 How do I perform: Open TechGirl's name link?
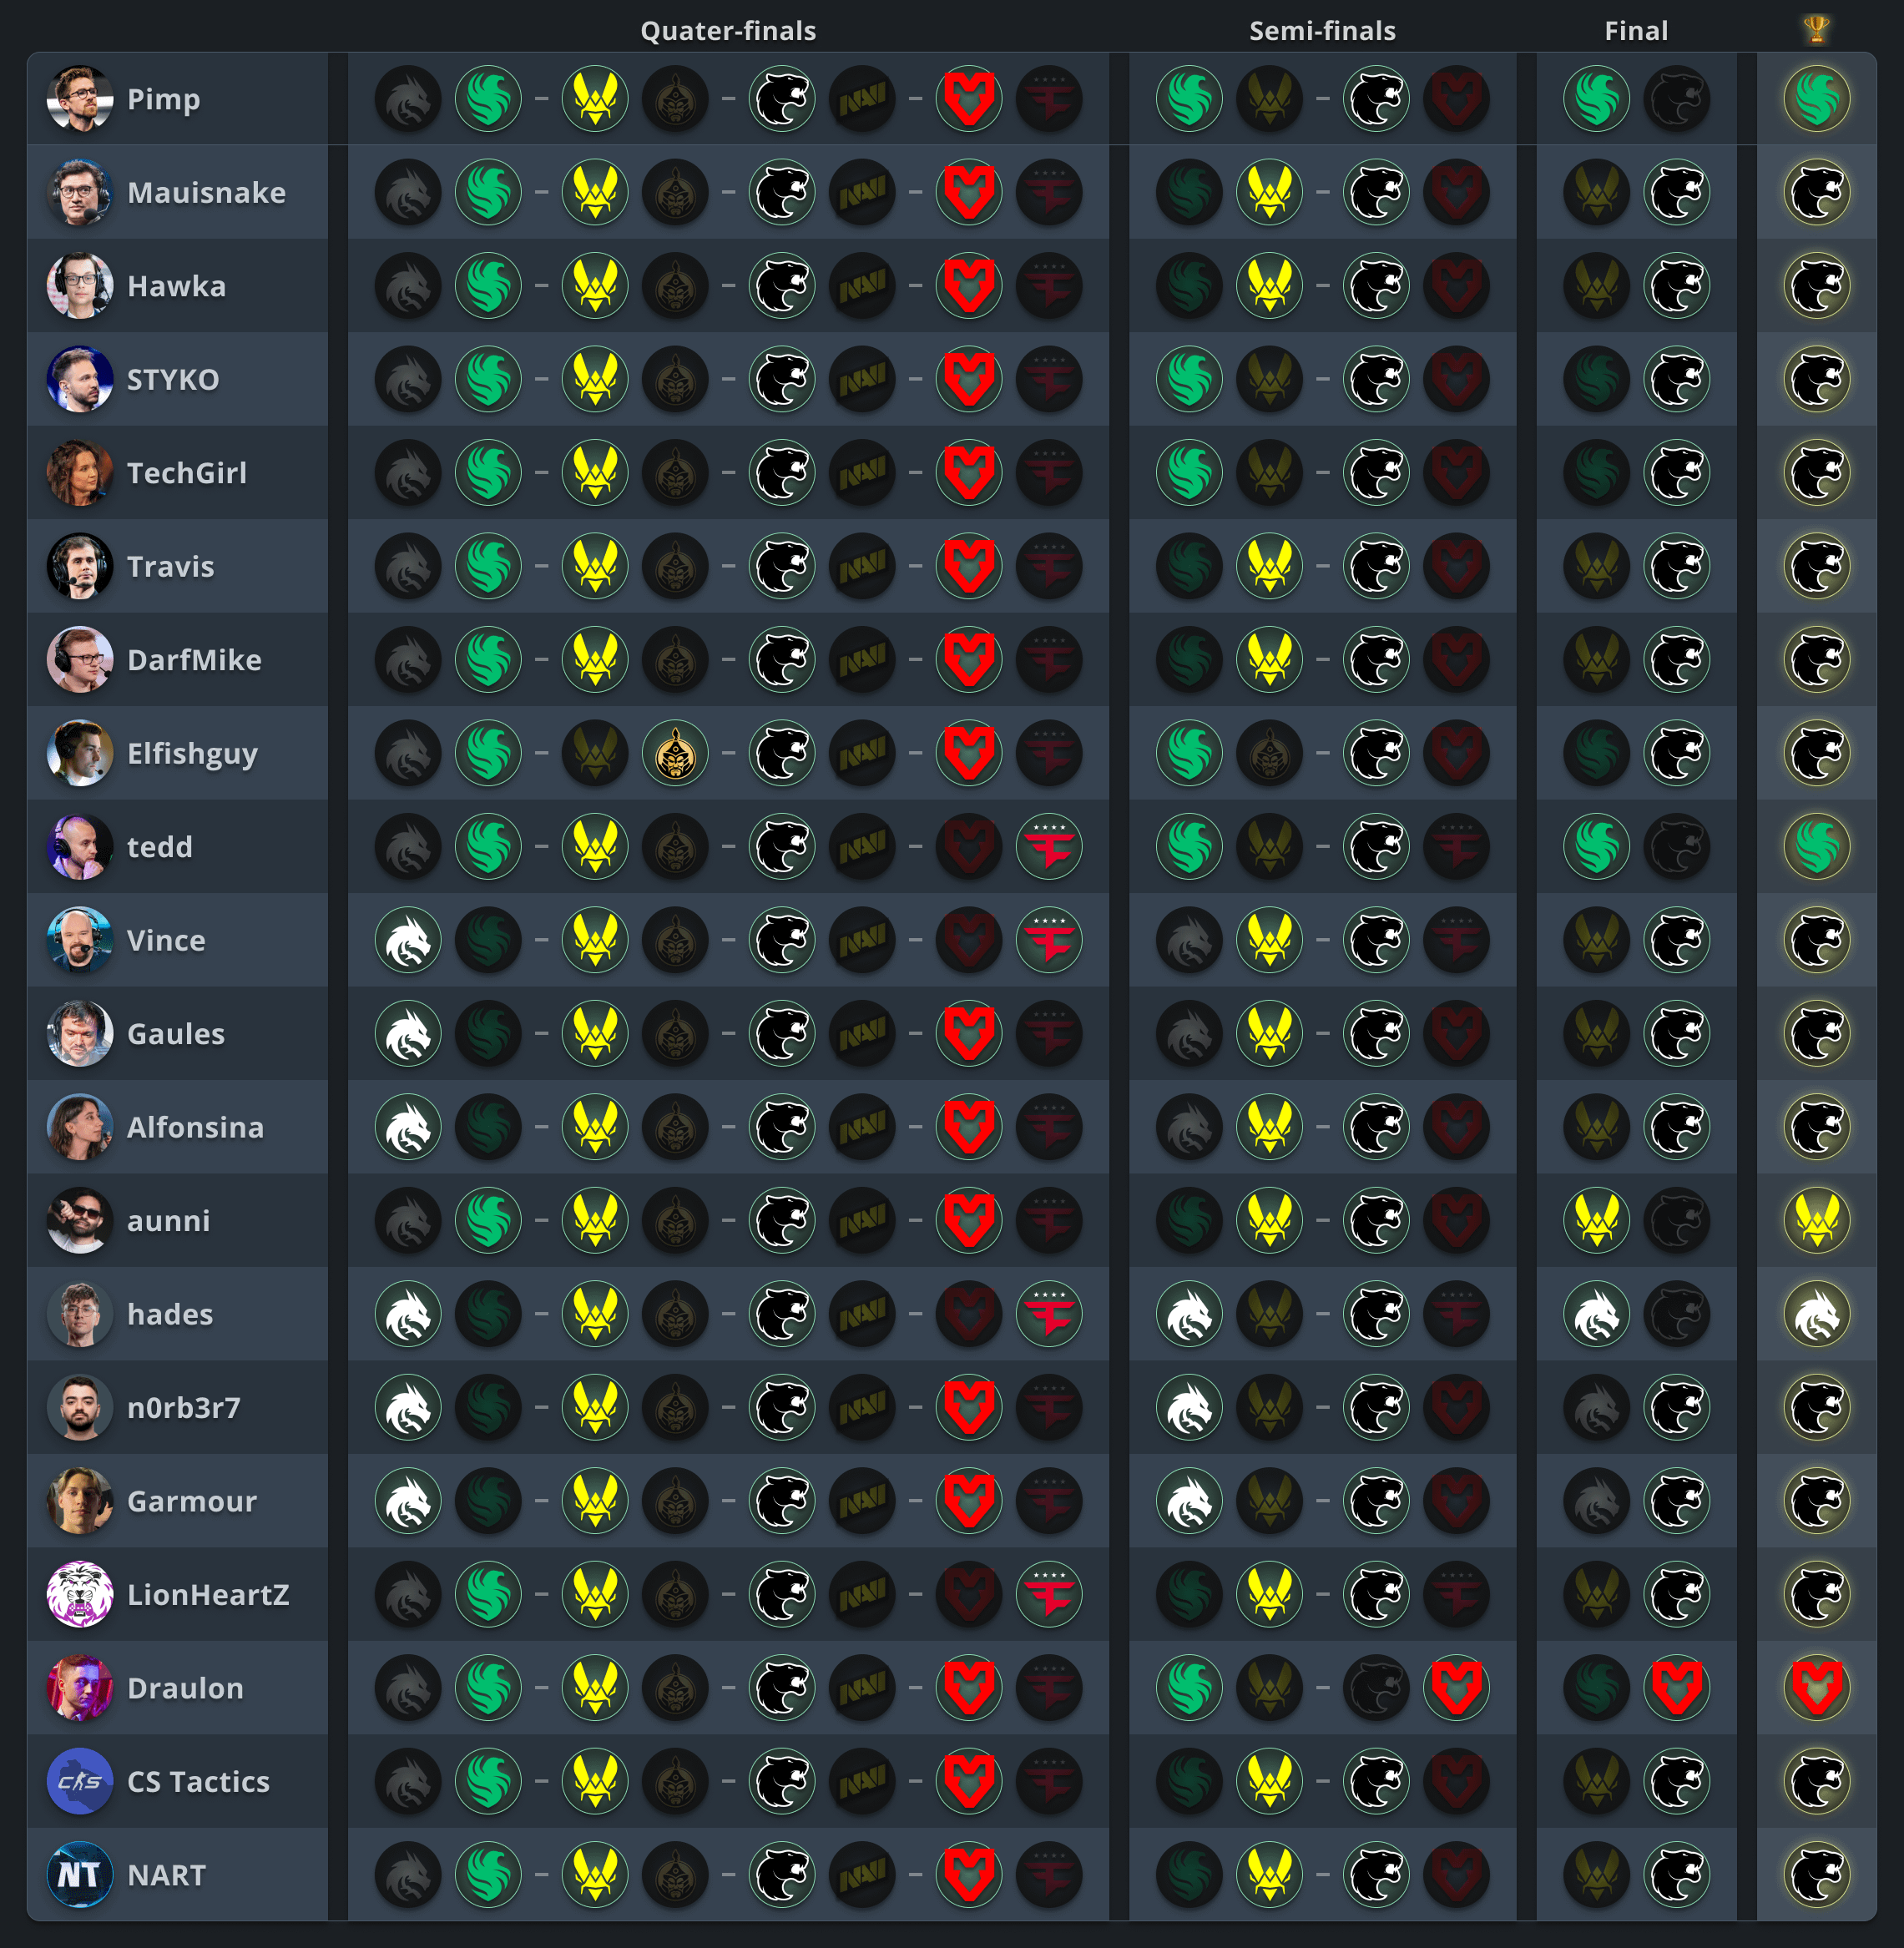point(187,473)
